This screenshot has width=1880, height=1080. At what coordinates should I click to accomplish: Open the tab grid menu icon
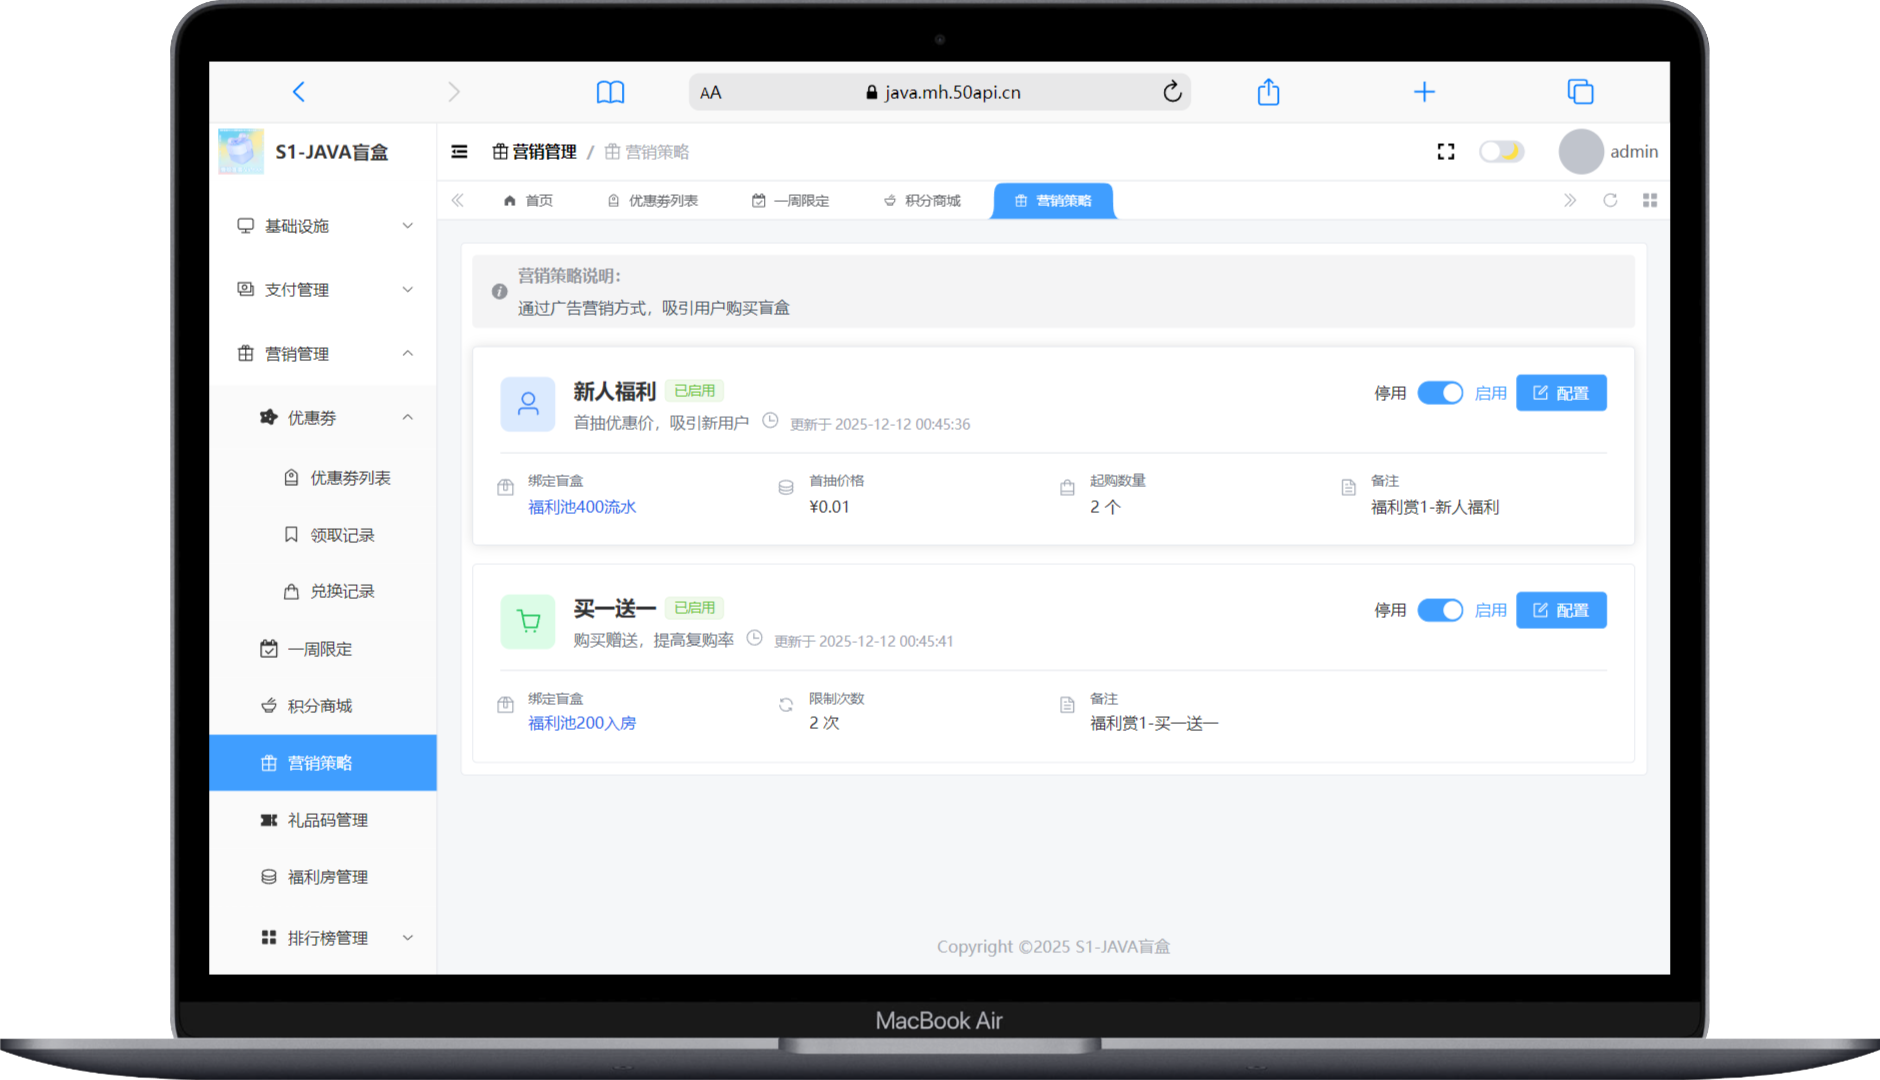click(1649, 201)
